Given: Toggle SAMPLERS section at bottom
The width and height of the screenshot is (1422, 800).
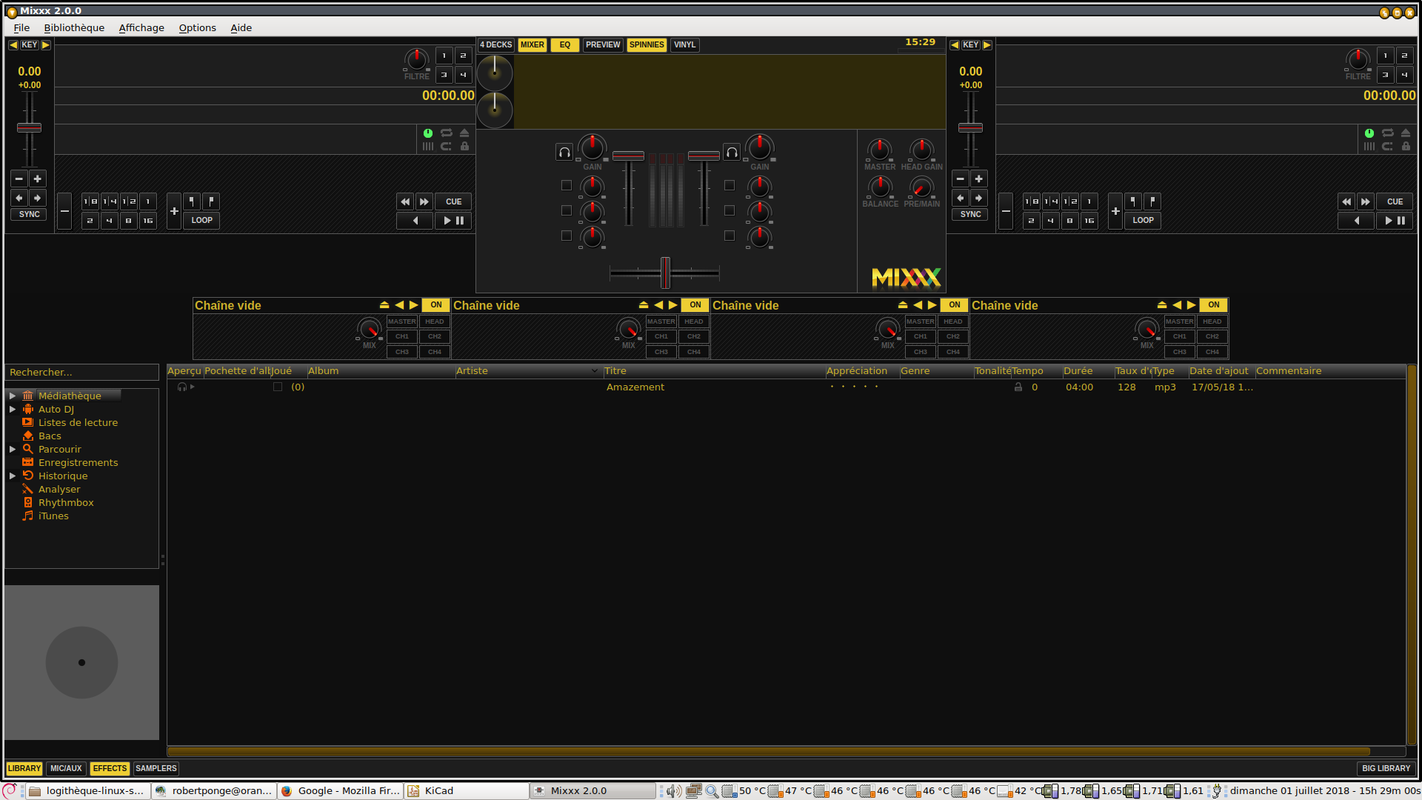Looking at the screenshot, I should (x=156, y=768).
